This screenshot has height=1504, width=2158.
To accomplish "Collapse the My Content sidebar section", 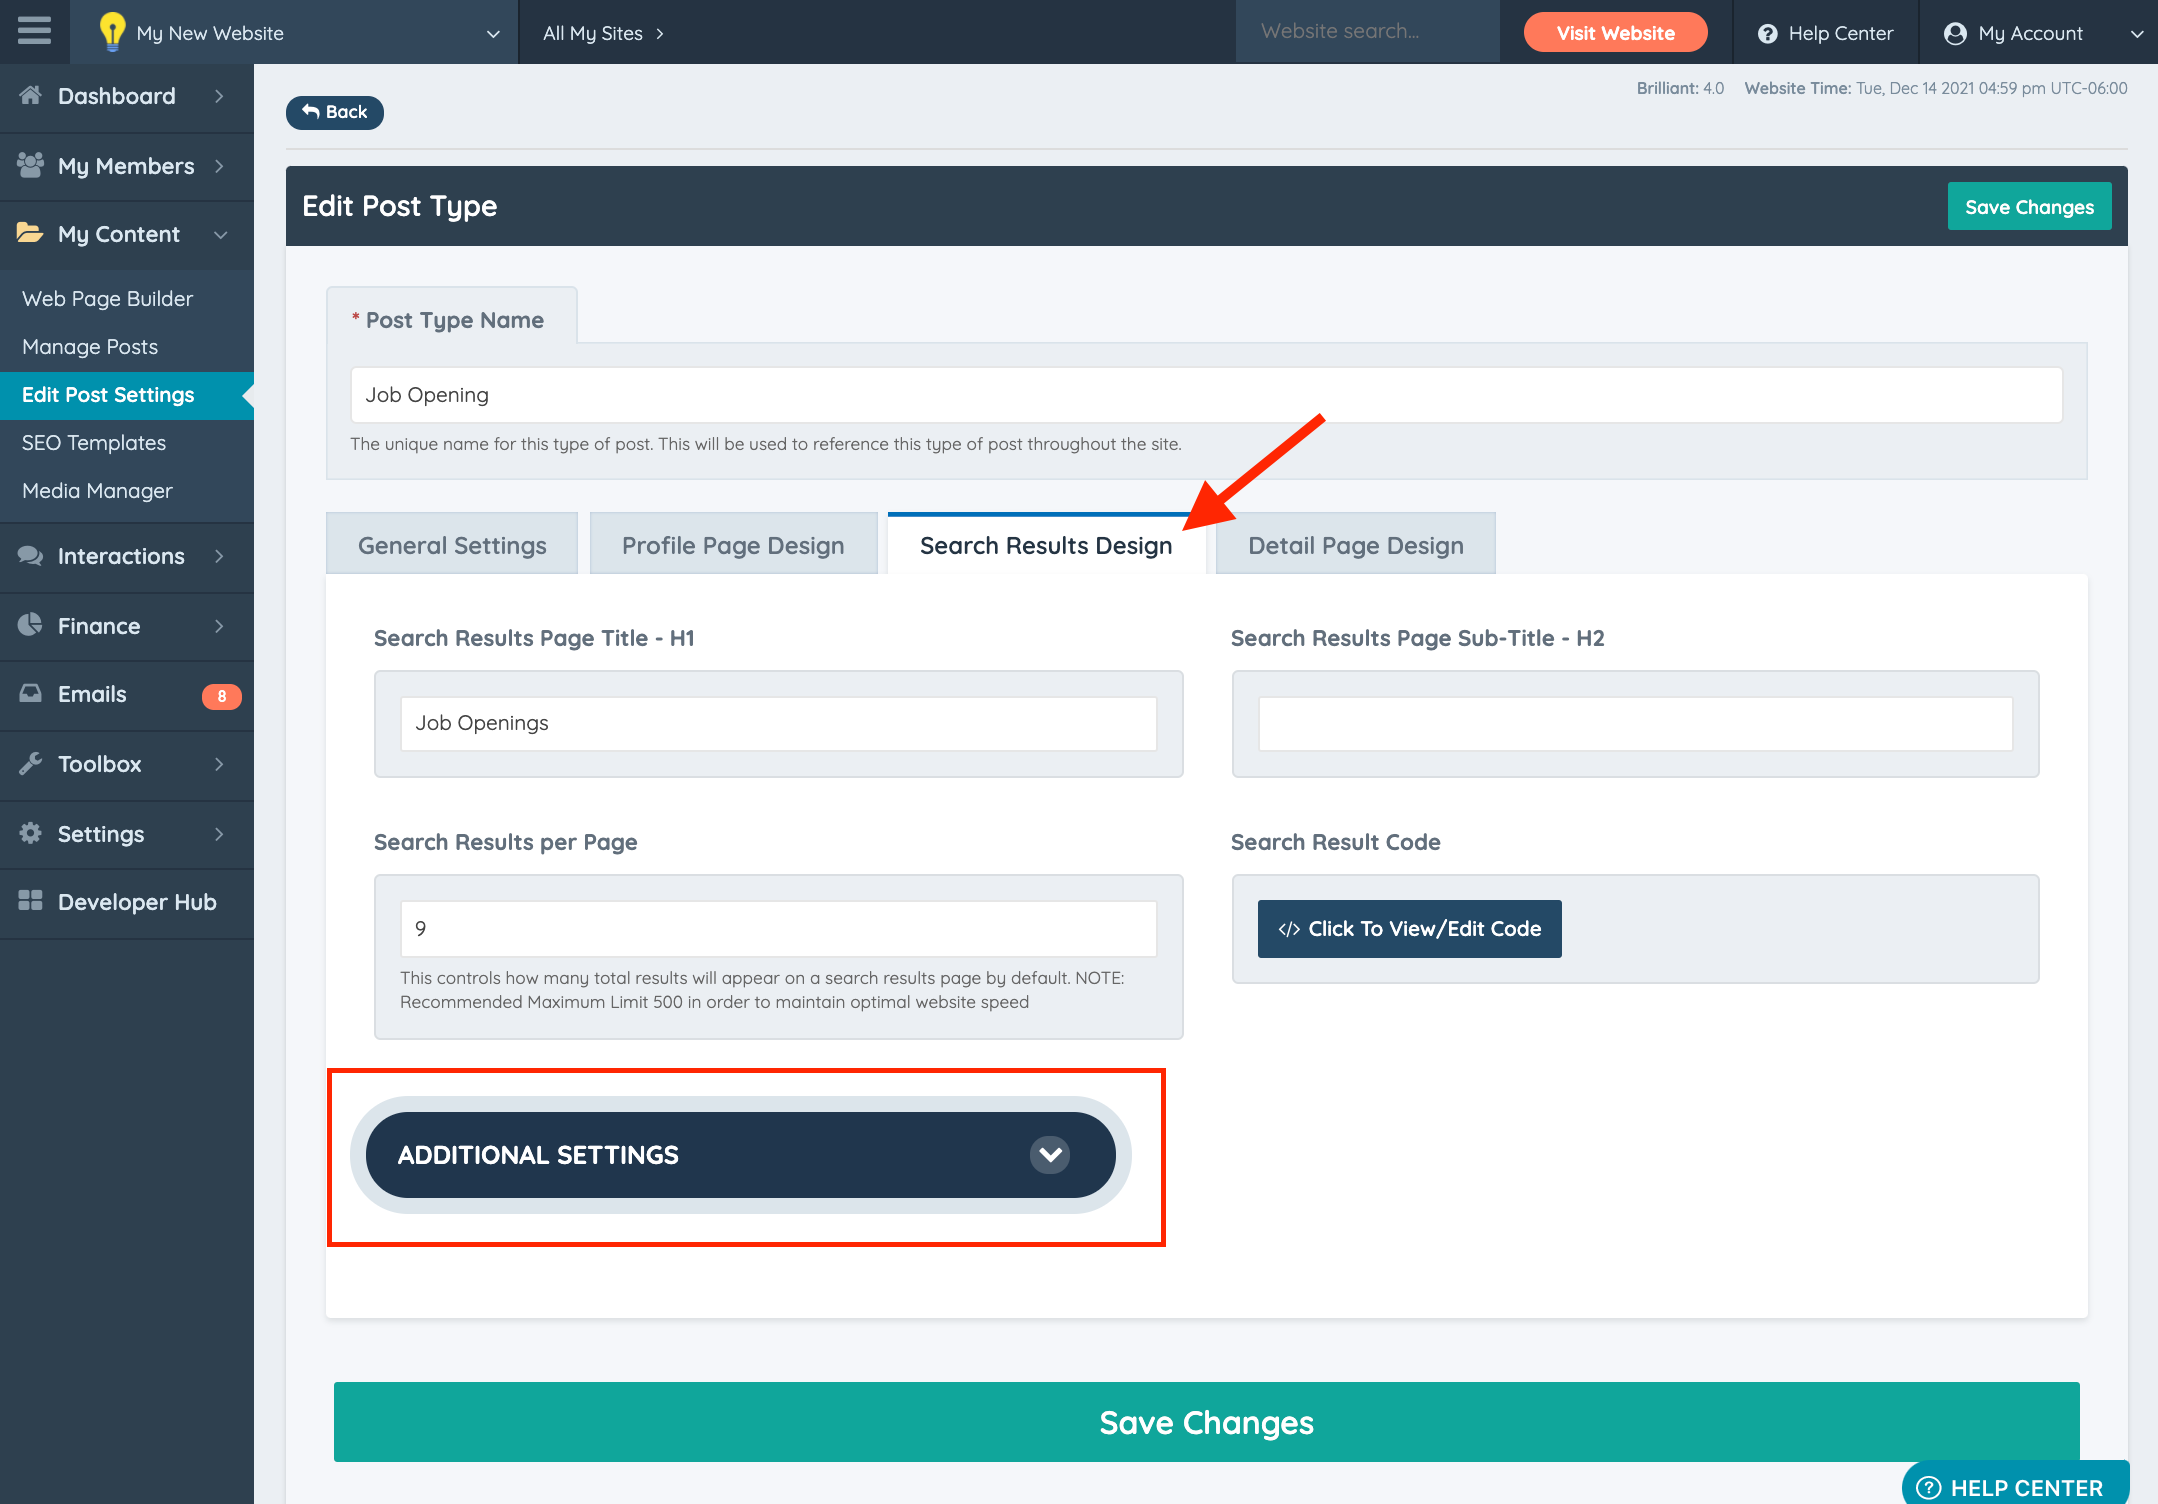I will (220, 234).
